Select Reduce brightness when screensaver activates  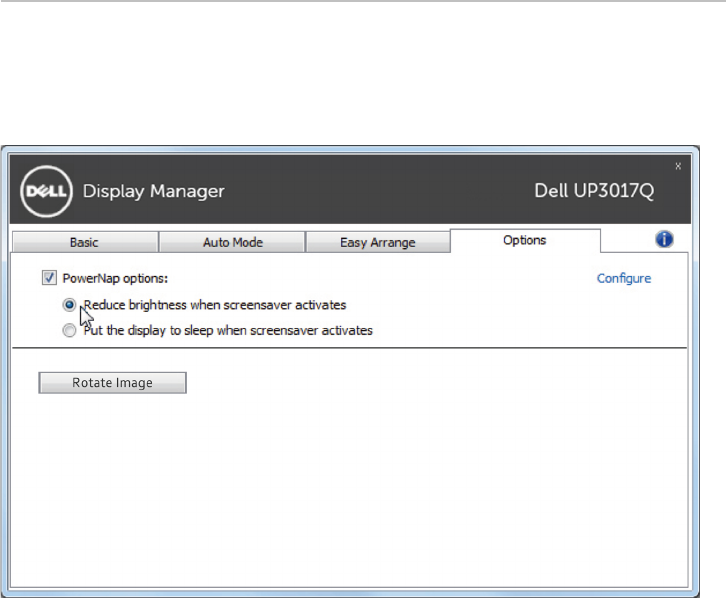pyautogui.click(x=69, y=305)
